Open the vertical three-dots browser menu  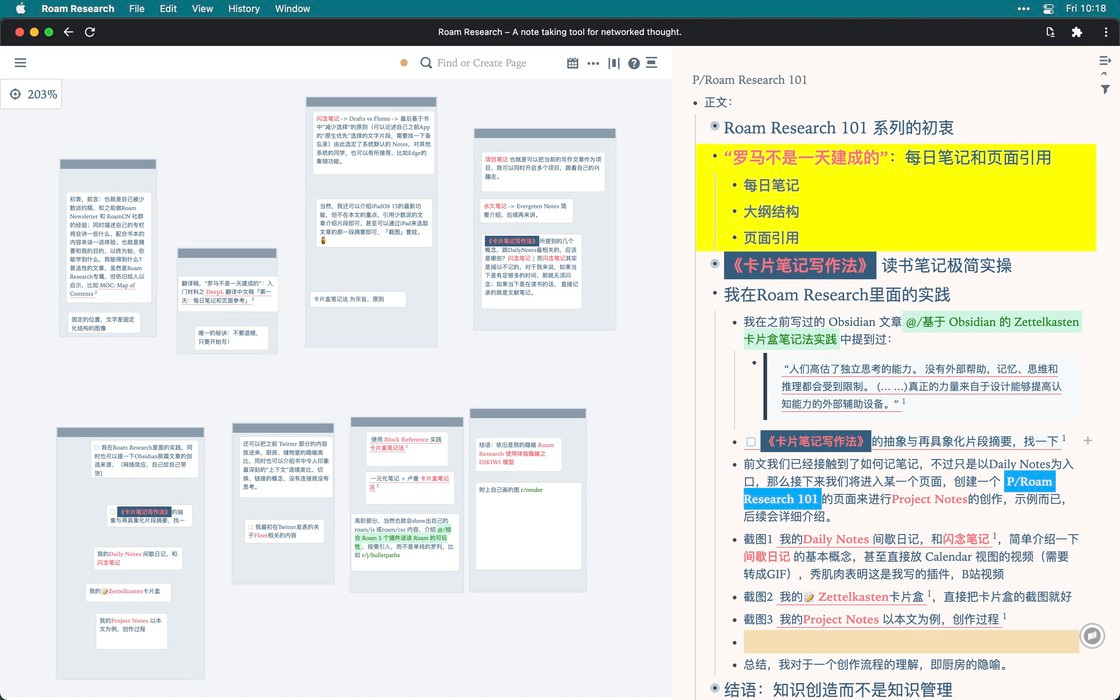(x=1106, y=31)
